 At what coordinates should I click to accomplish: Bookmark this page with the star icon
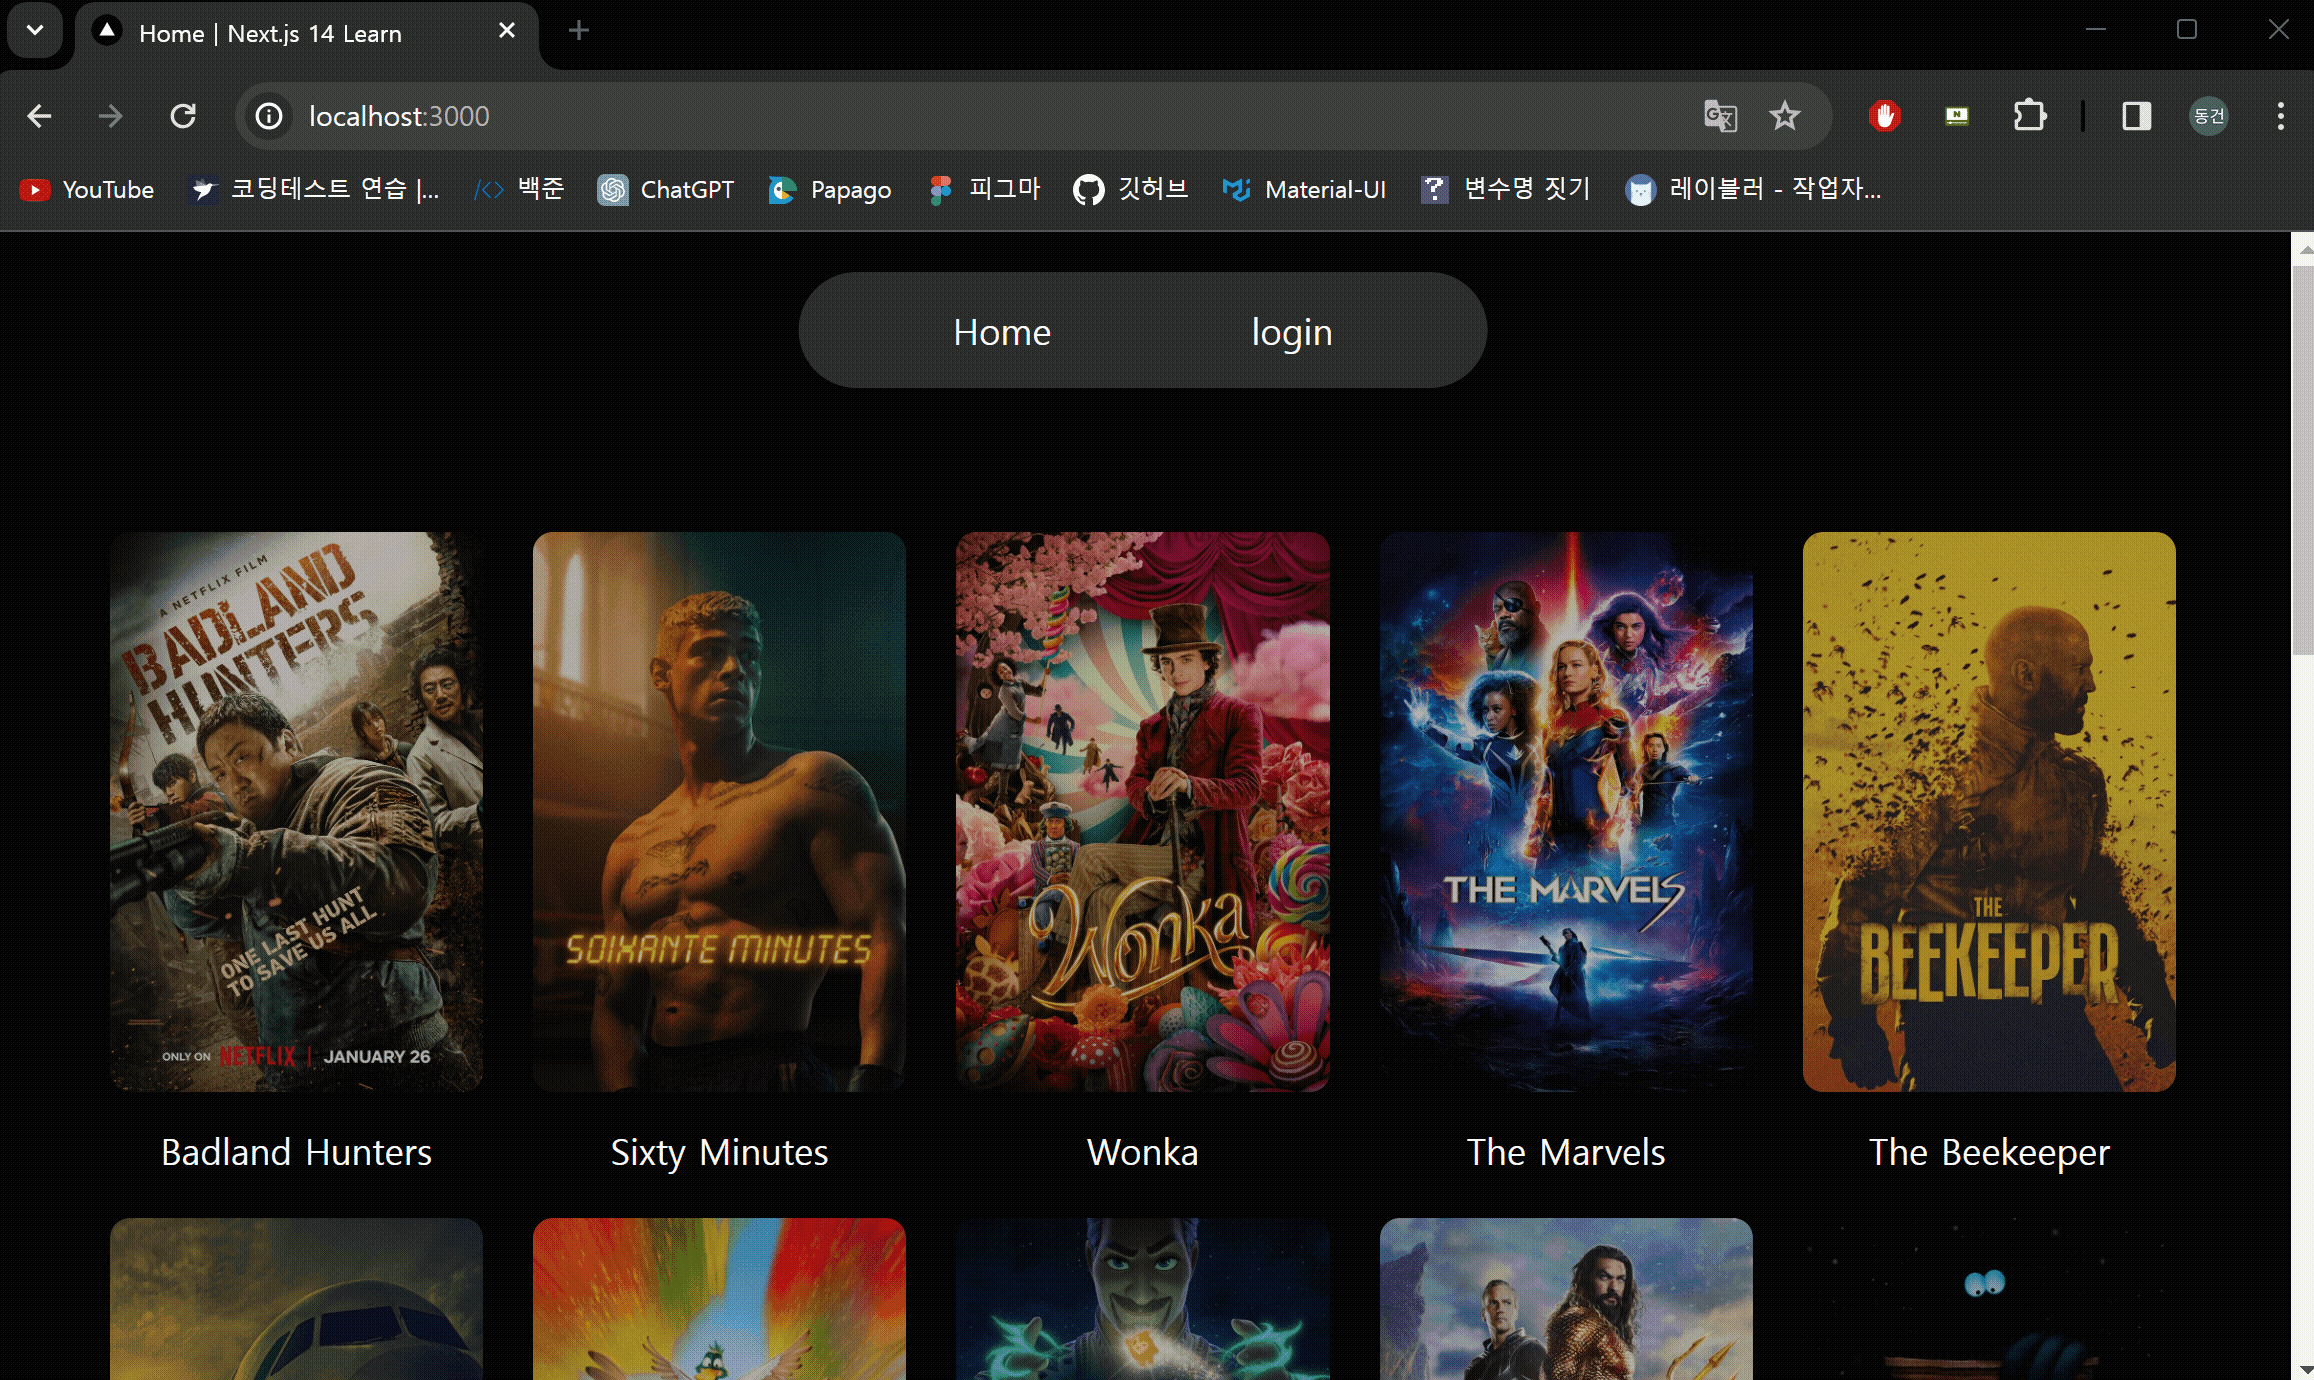pos(1785,116)
